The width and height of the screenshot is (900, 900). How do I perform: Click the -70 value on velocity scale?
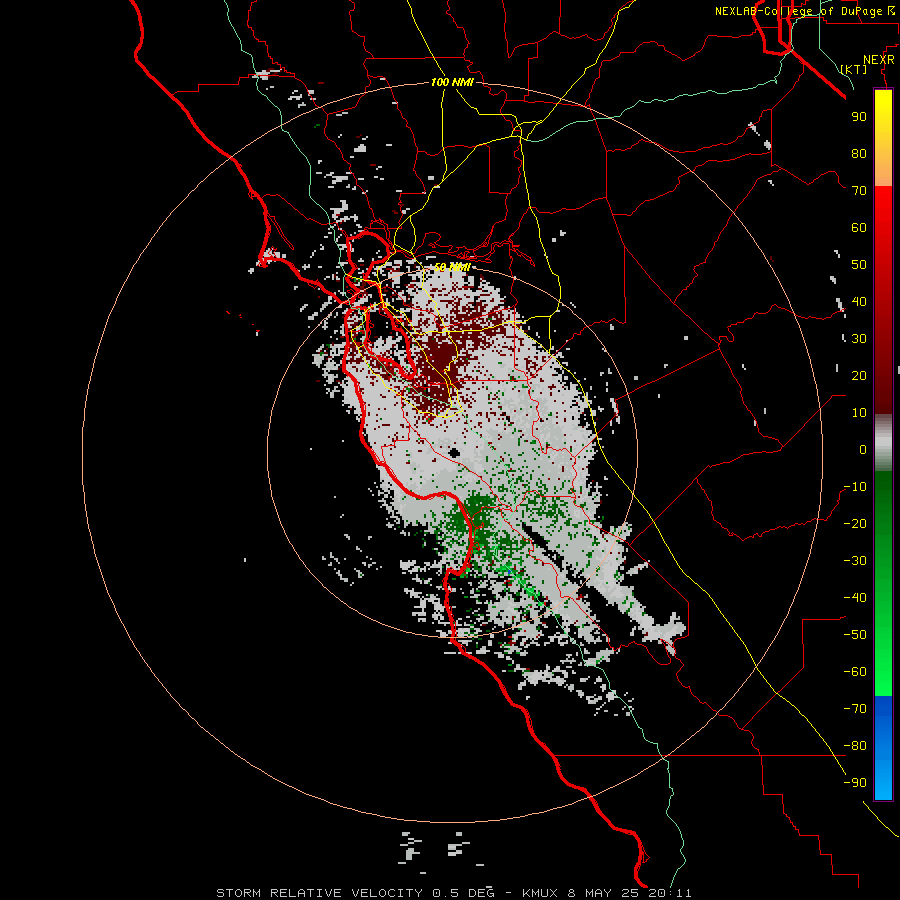tap(855, 709)
